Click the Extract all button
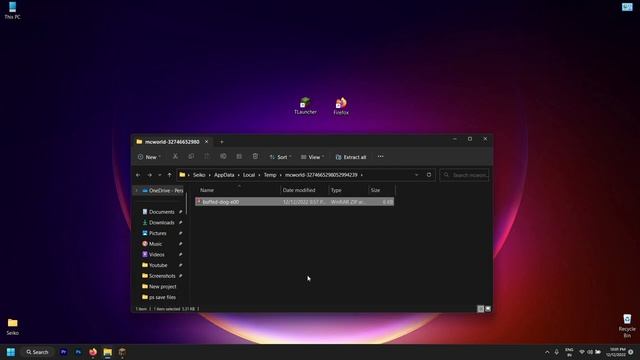The width and height of the screenshot is (640, 360). click(351, 157)
